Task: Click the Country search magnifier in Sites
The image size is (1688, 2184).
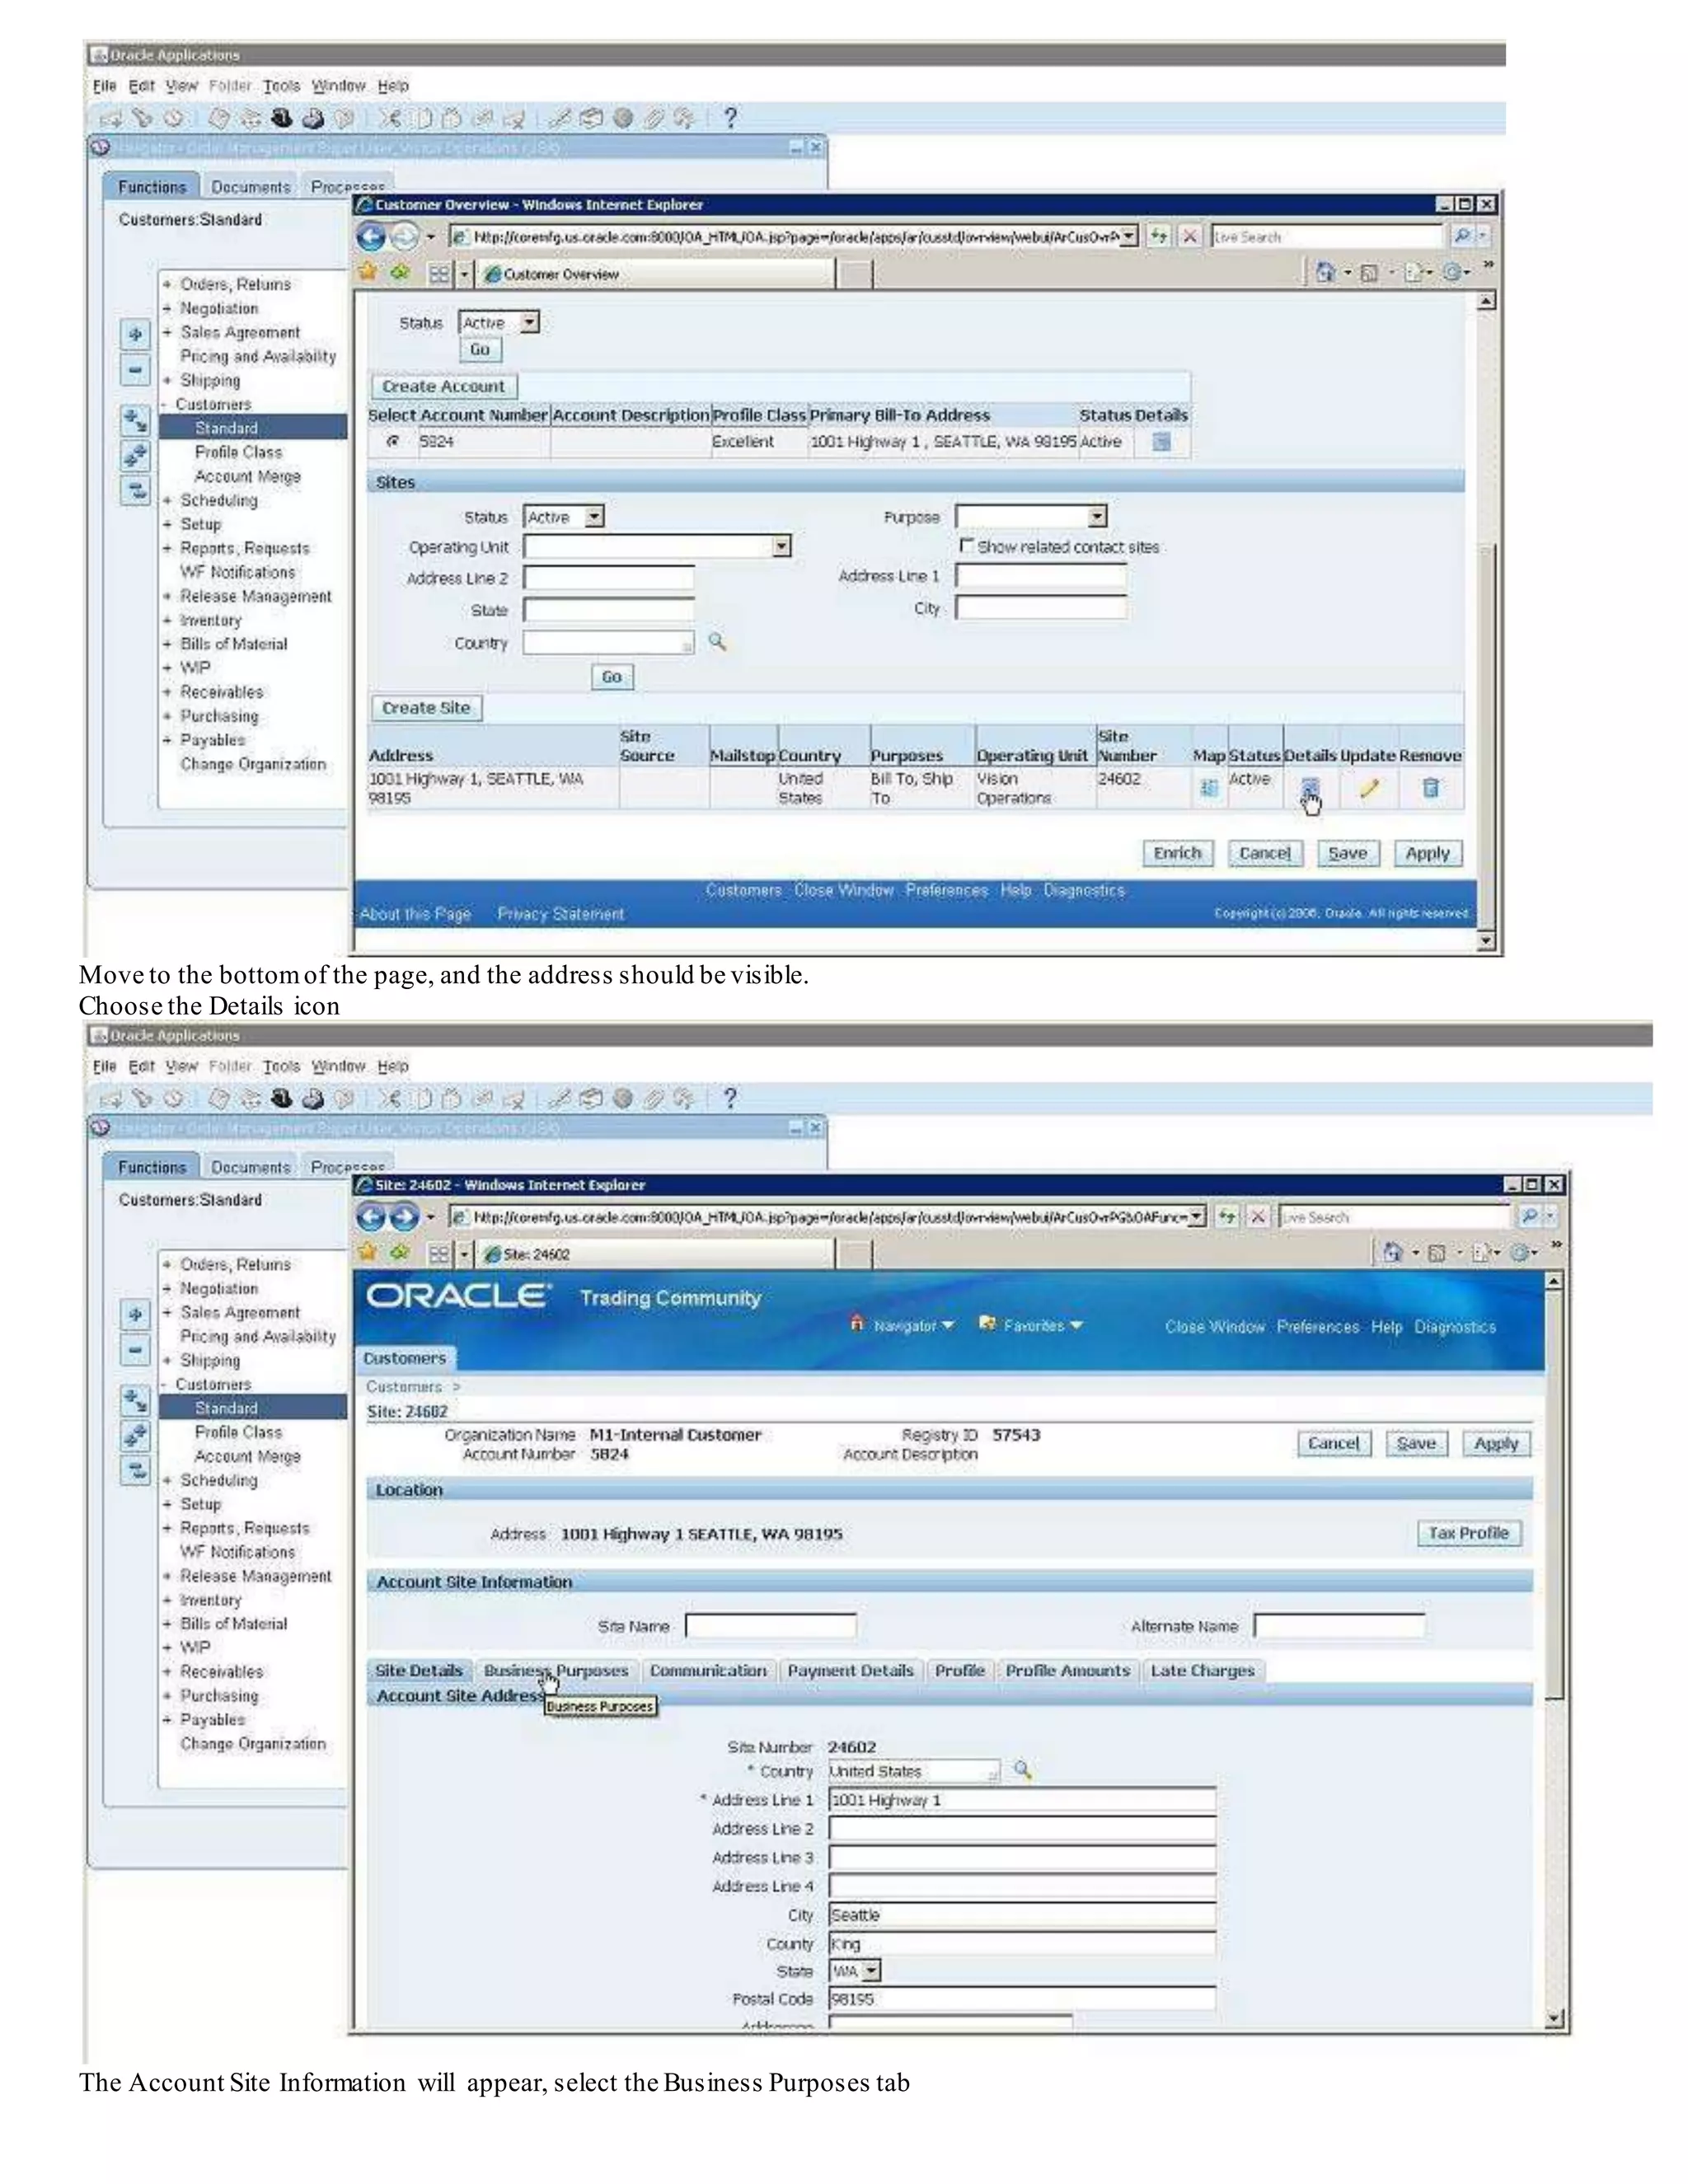Action: pyautogui.click(x=717, y=642)
